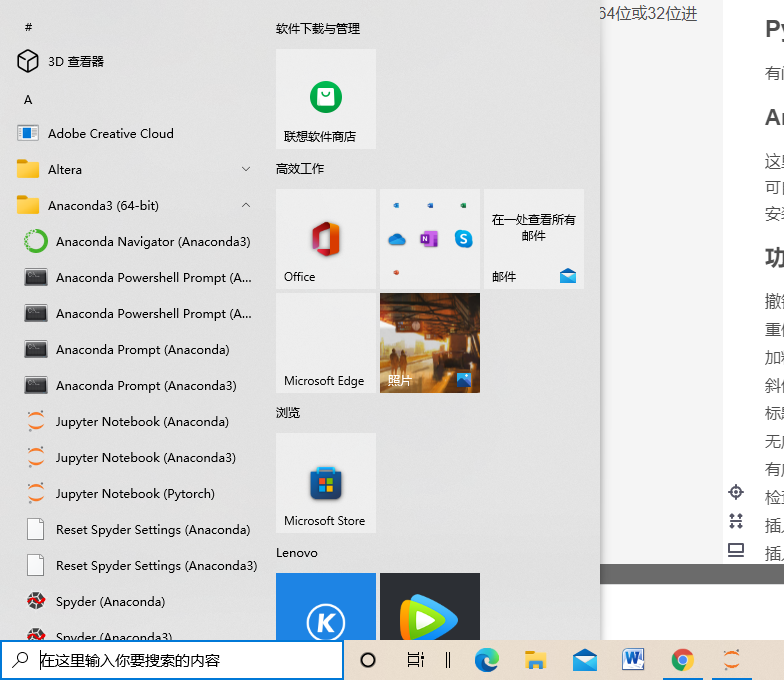Switch to Jupyter on taskbar
The height and width of the screenshot is (680, 784).
pos(732,660)
